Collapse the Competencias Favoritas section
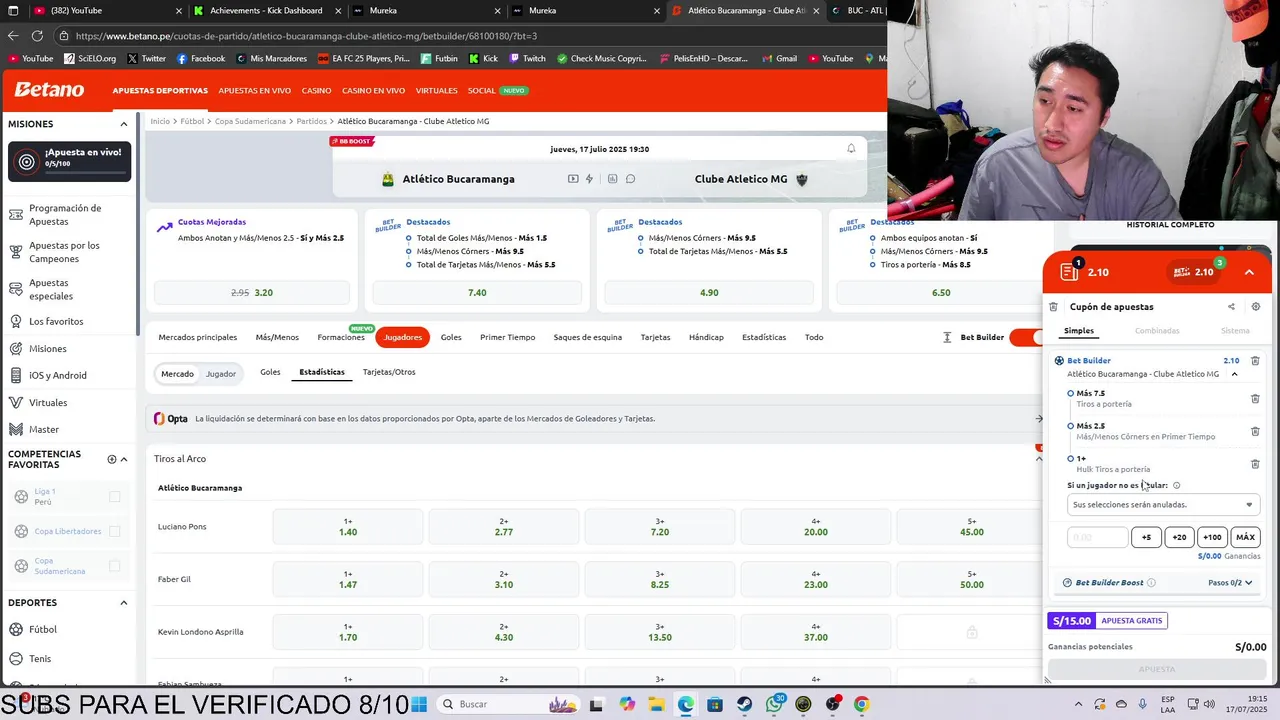The width and height of the screenshot is (1280, 720). [124, 459]
